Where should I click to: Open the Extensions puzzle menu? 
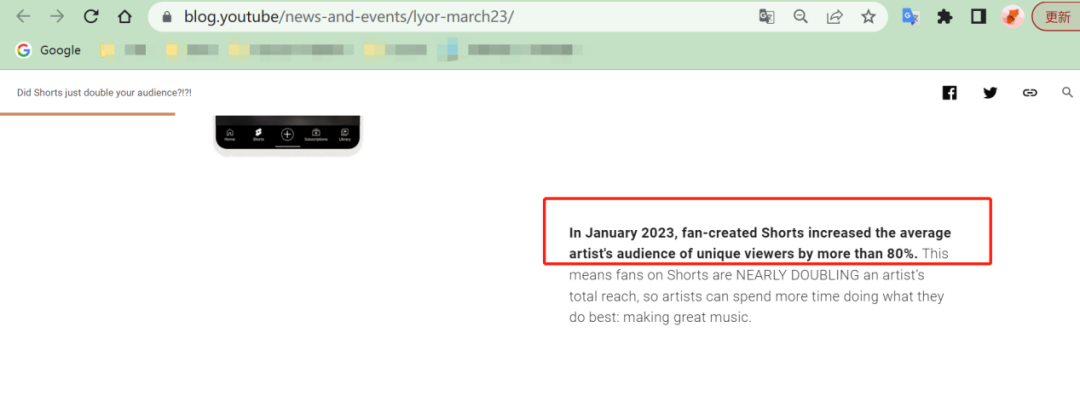[944, 16]
